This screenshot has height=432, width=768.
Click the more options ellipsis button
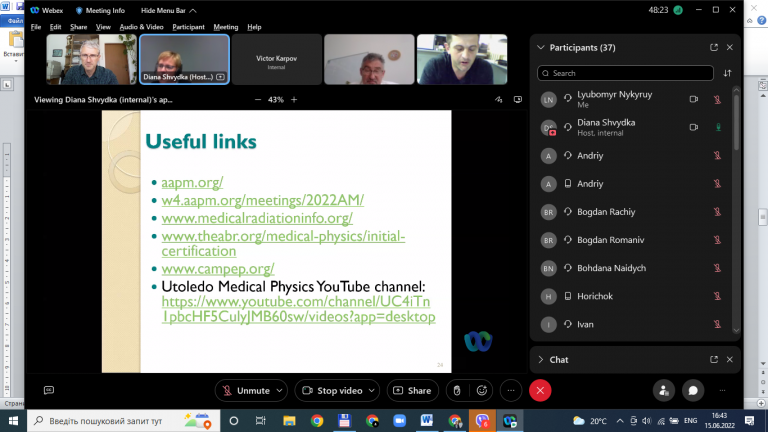click(511, 390)
